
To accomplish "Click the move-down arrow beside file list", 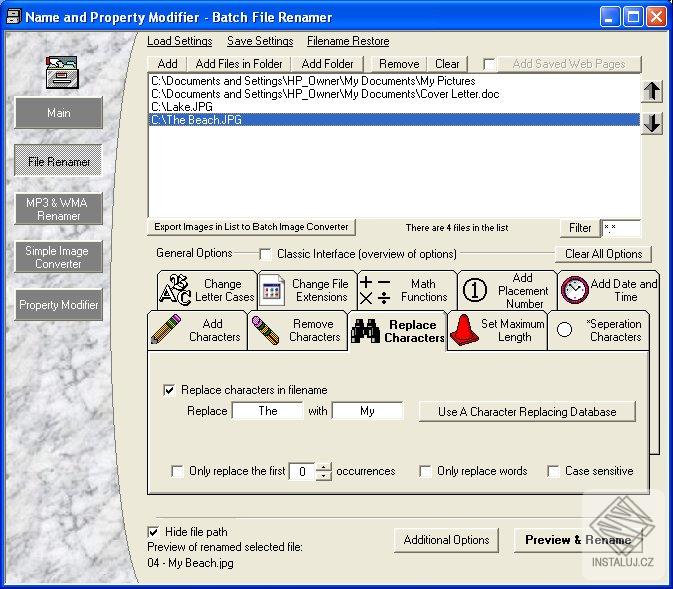I will (x=652, y=123).
